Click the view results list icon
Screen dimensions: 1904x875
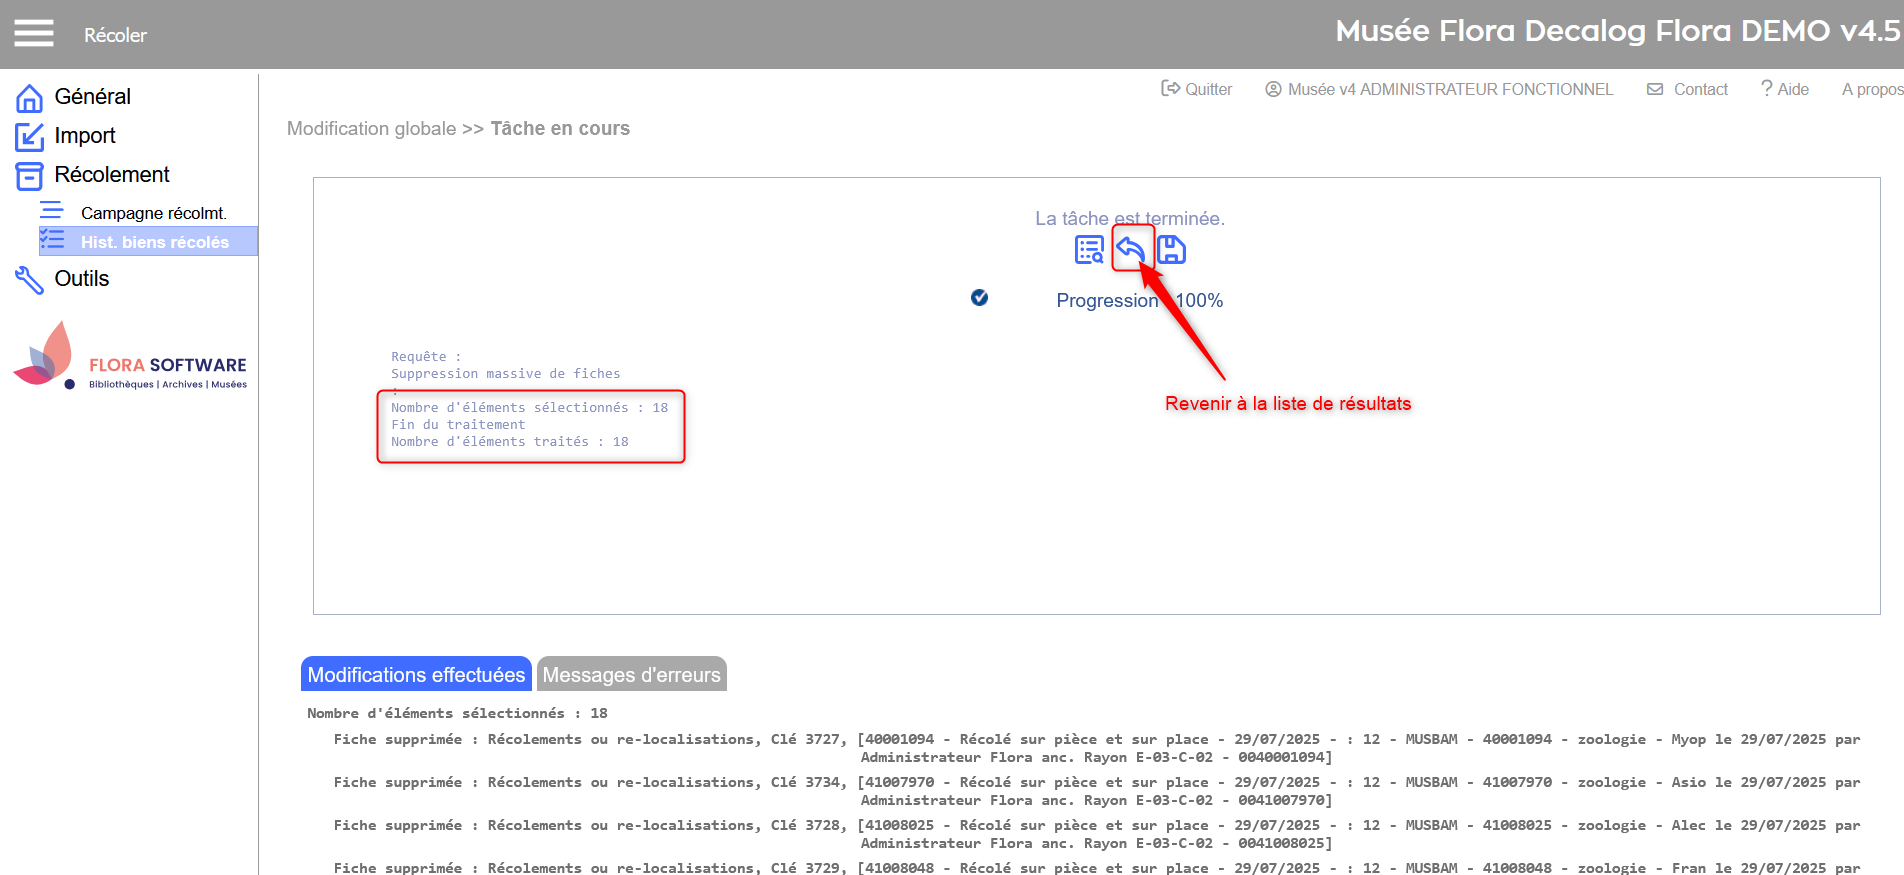(1088, 250)
